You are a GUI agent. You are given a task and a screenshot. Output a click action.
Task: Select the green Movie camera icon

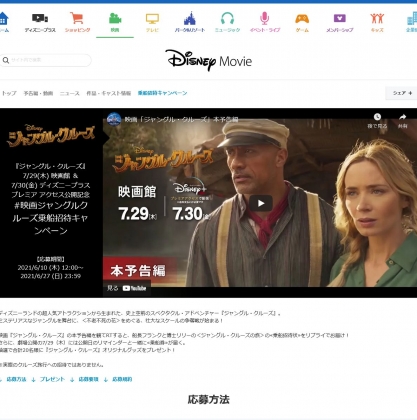coord(115,18)
